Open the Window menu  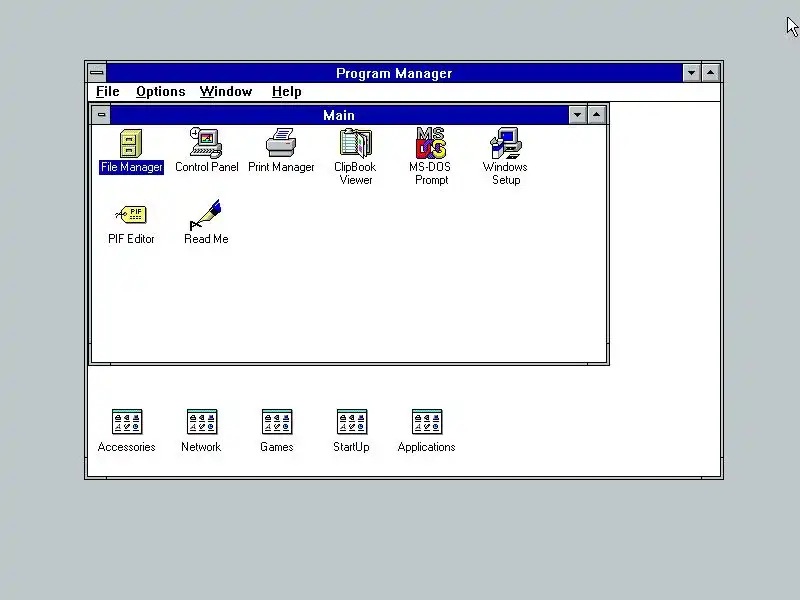pos(226,92)
